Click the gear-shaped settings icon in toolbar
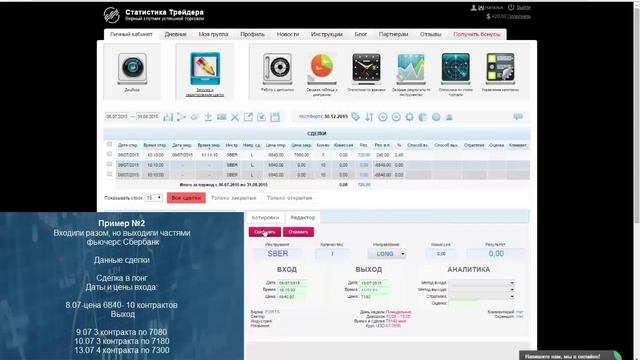Image resolution: width=640 pixels, height=360 pixels. point(409,117)
